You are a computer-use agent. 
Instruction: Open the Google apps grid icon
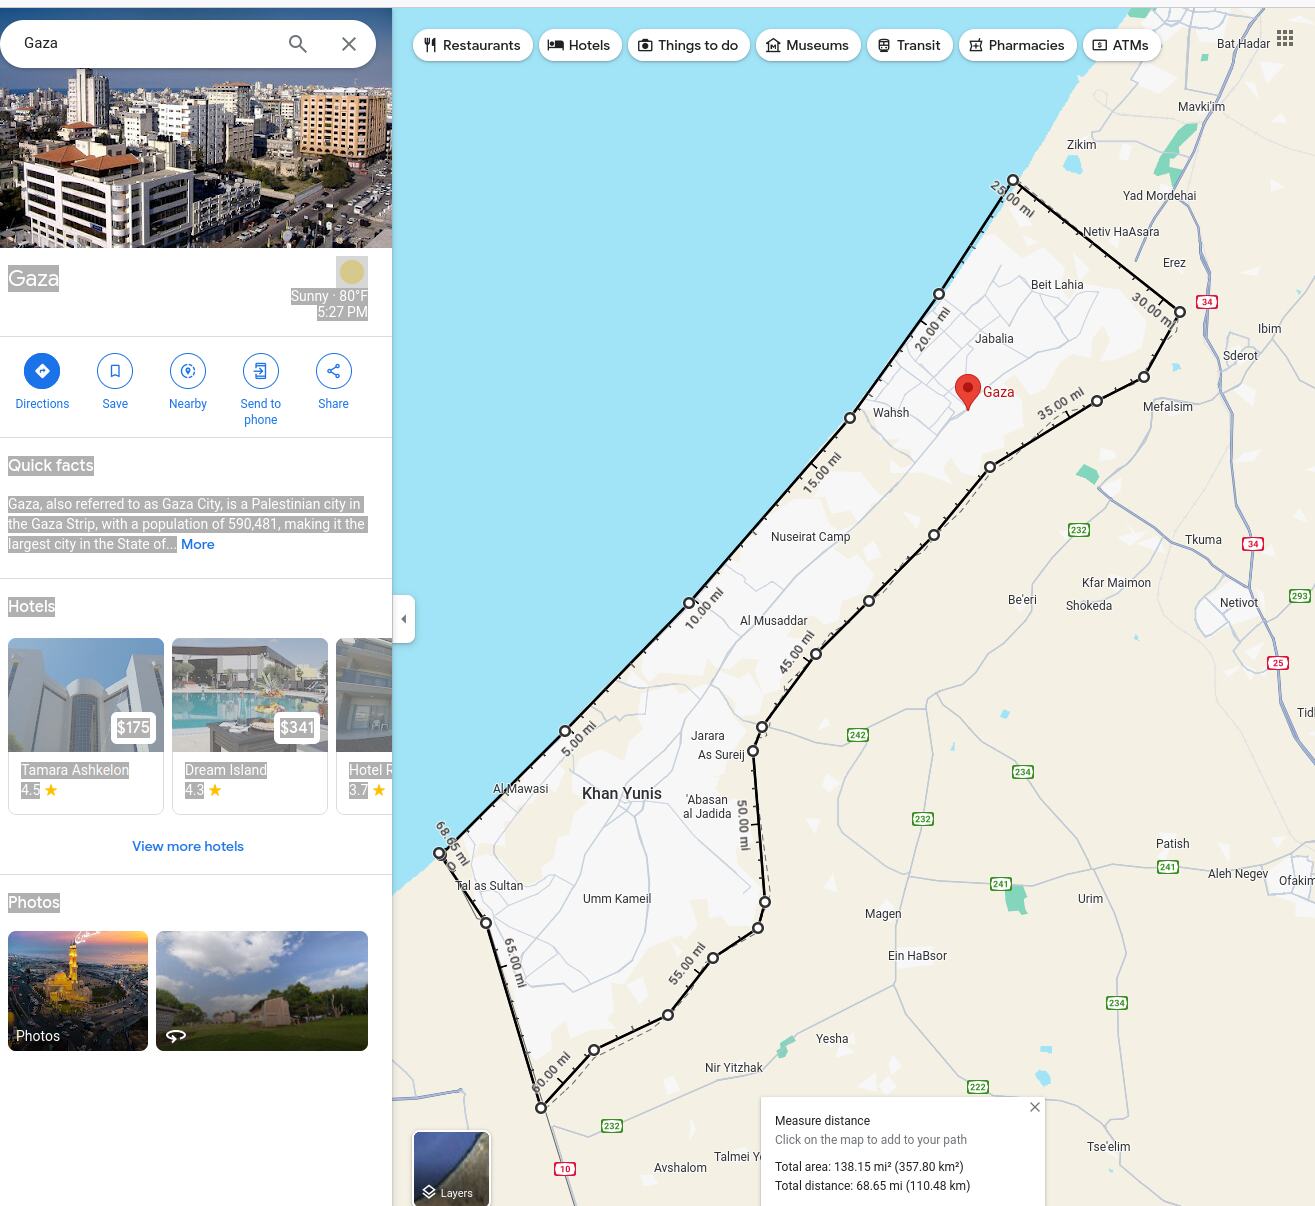coord(1285,38)
